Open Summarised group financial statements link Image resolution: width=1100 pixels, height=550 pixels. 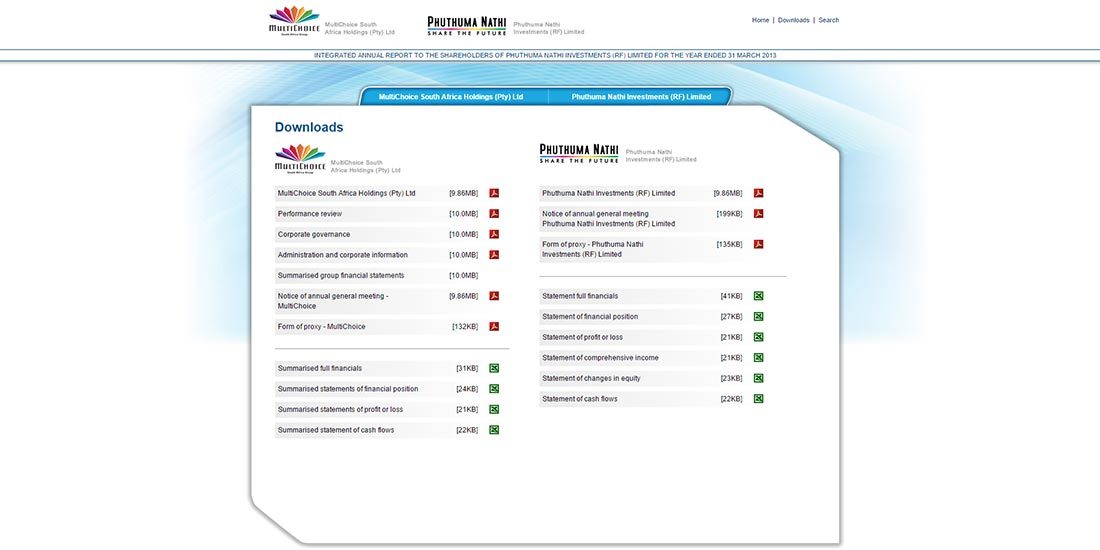point(341,276)
